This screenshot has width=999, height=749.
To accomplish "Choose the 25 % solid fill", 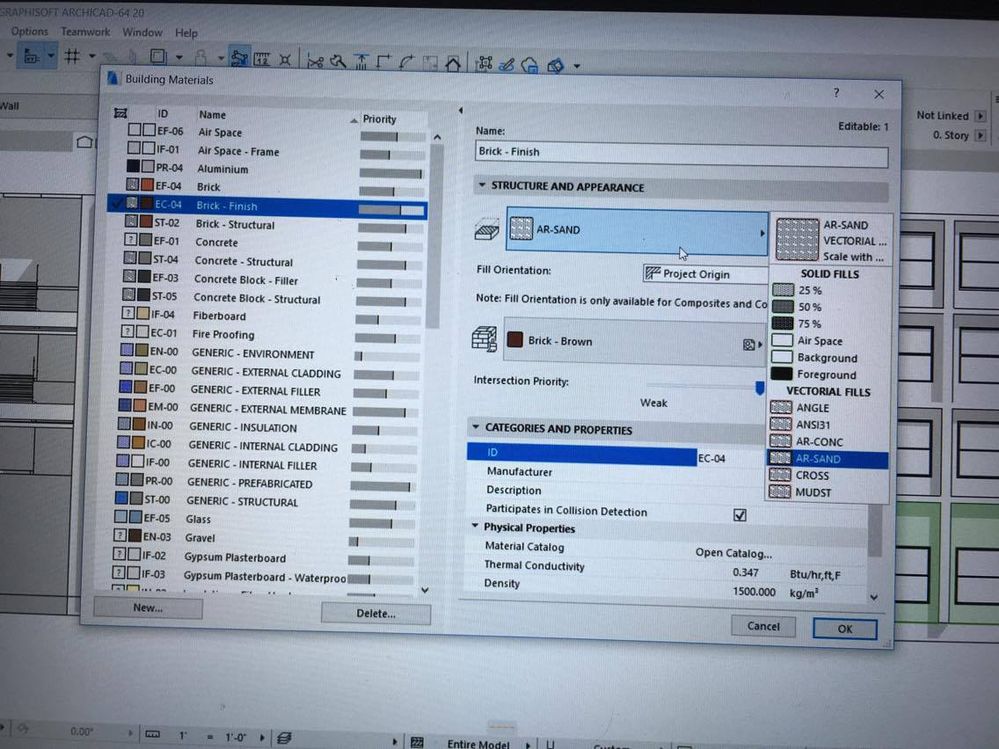I will 828,290.
